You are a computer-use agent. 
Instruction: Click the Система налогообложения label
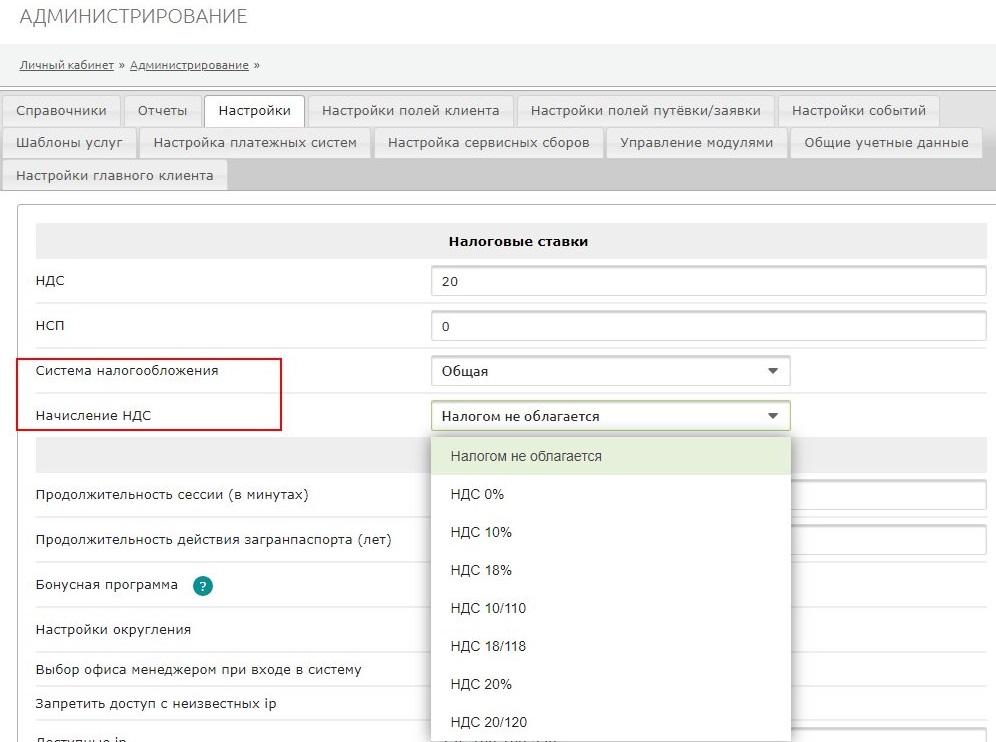point(127,371)
